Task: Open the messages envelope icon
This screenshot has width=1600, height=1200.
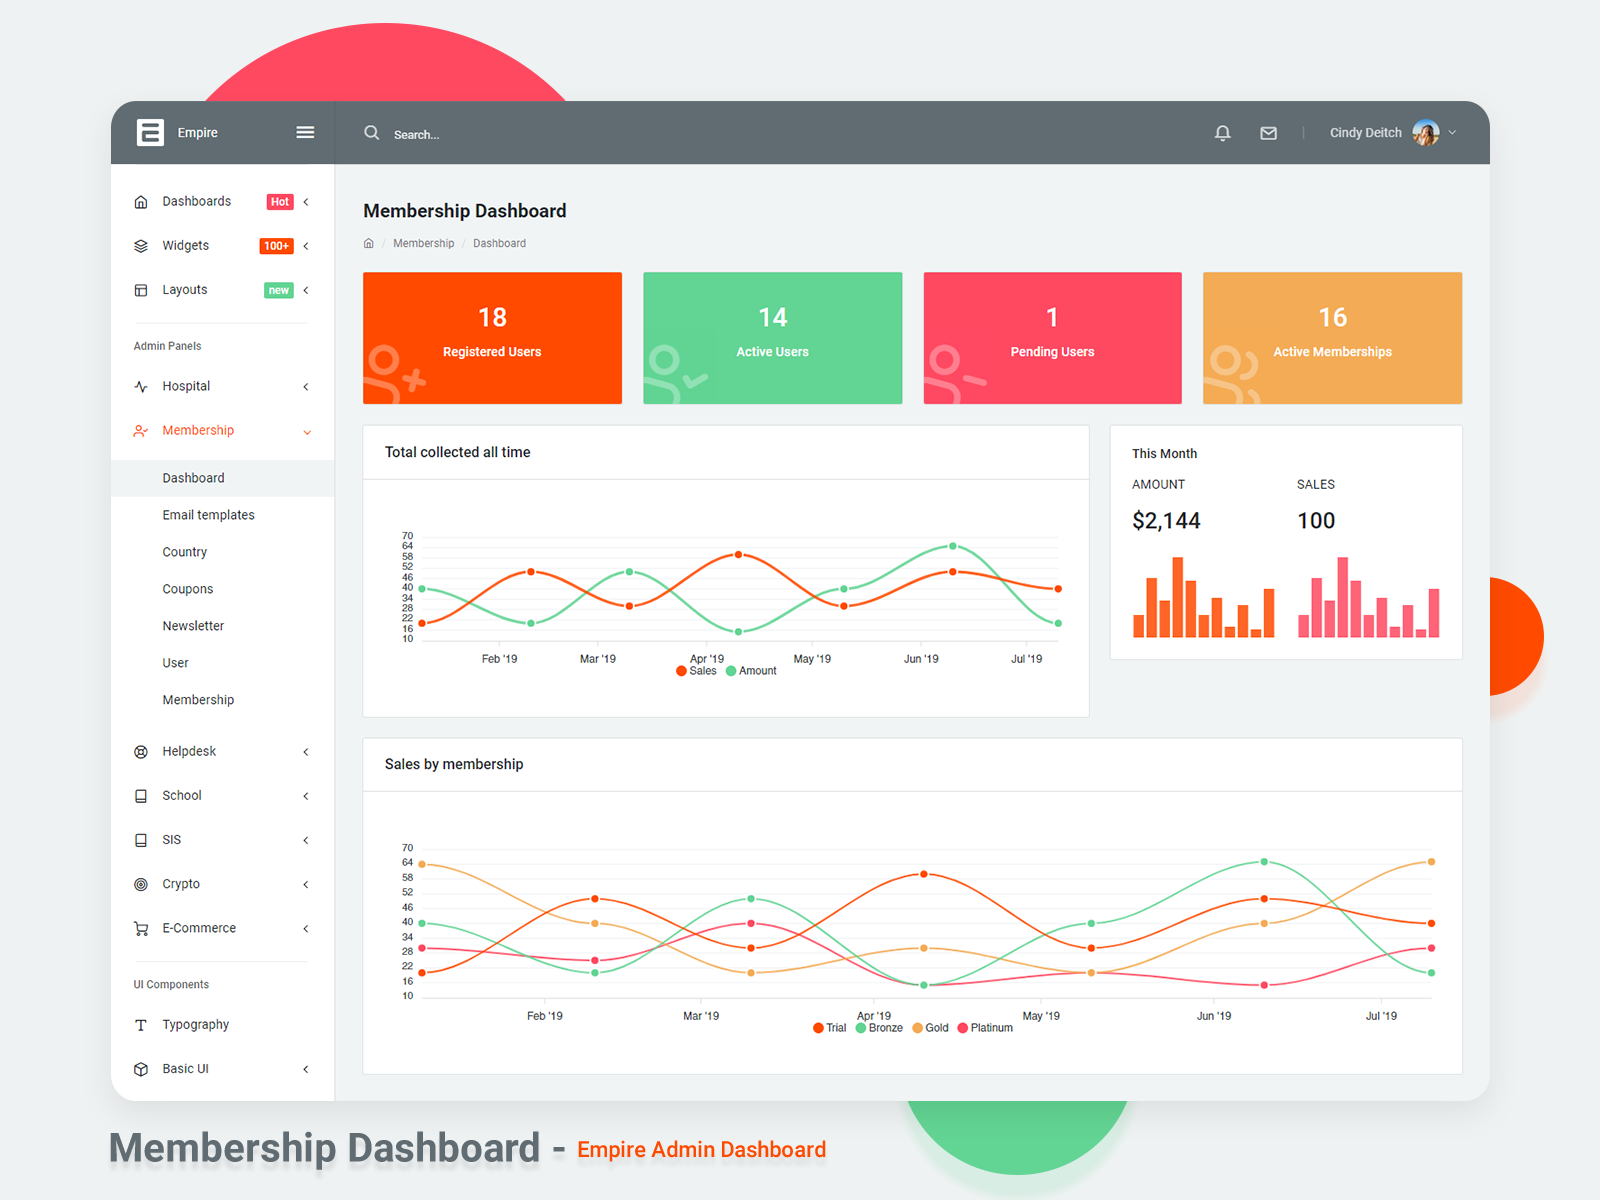Action: click(x=1268, y=133)
